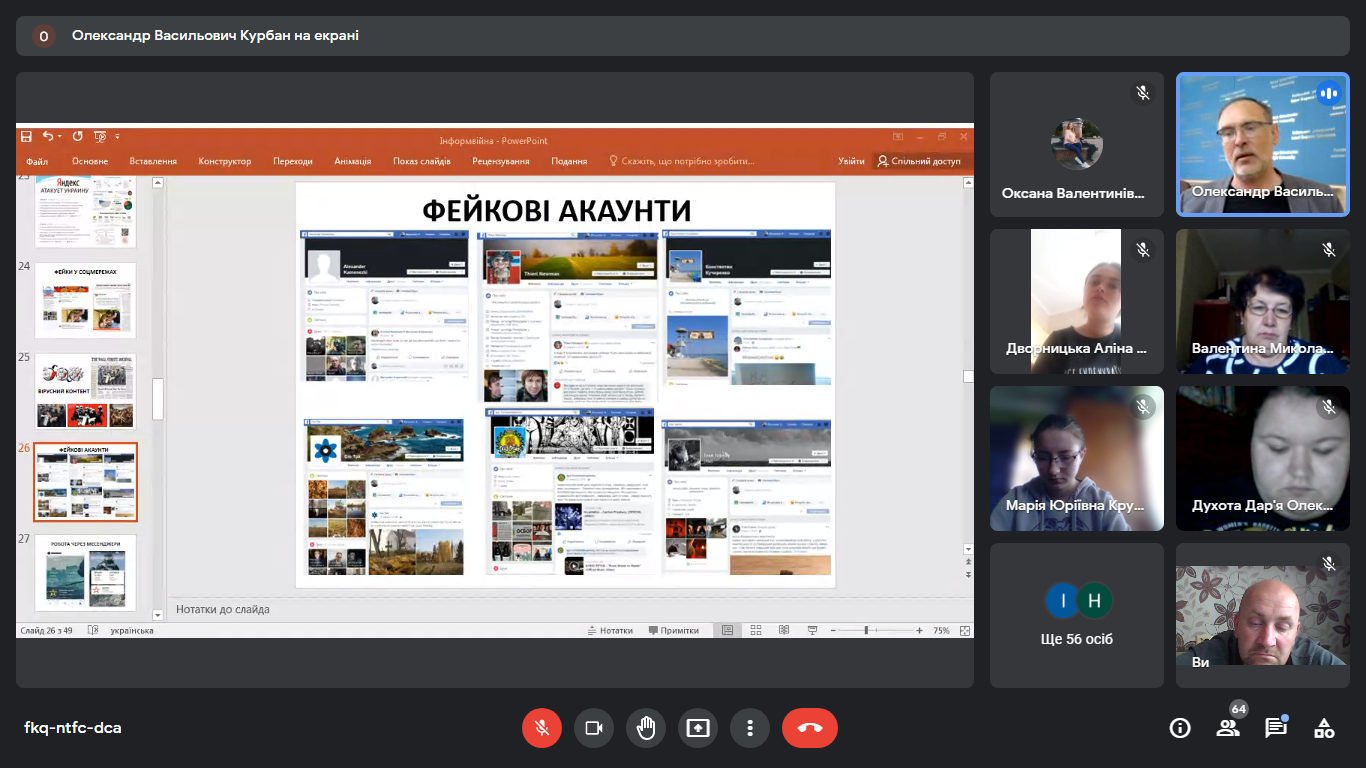Click the Undo icon in Quick Access Toolbar

coord(48,137)
